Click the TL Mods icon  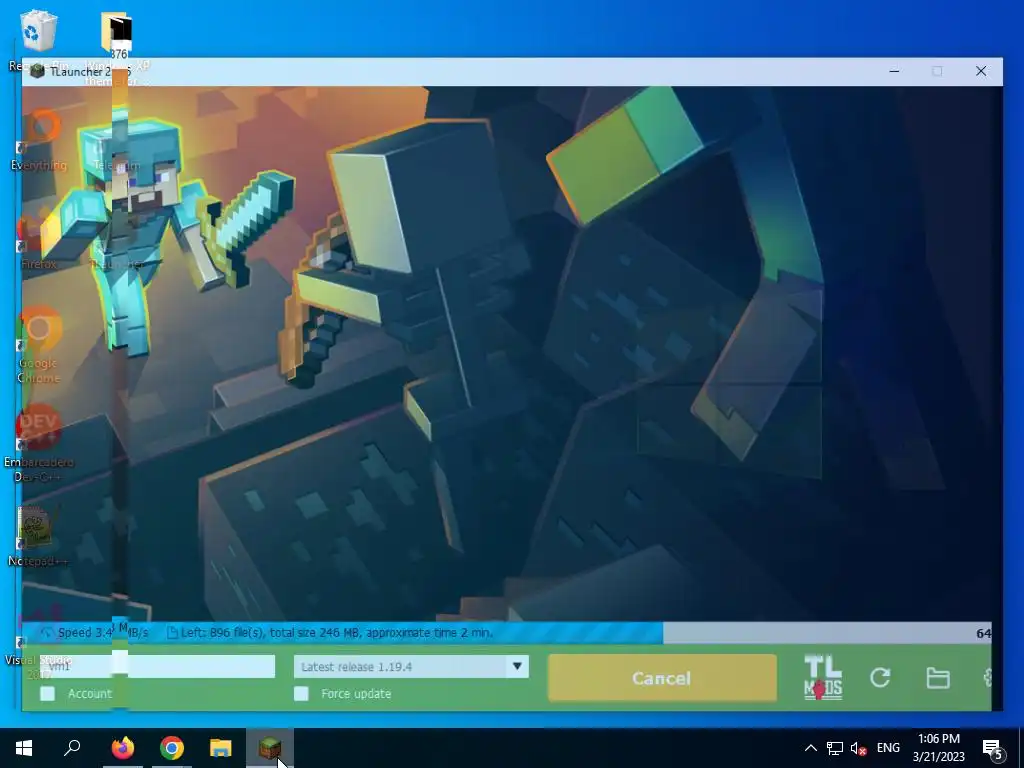pyautogui.click(x=823, y=678)
